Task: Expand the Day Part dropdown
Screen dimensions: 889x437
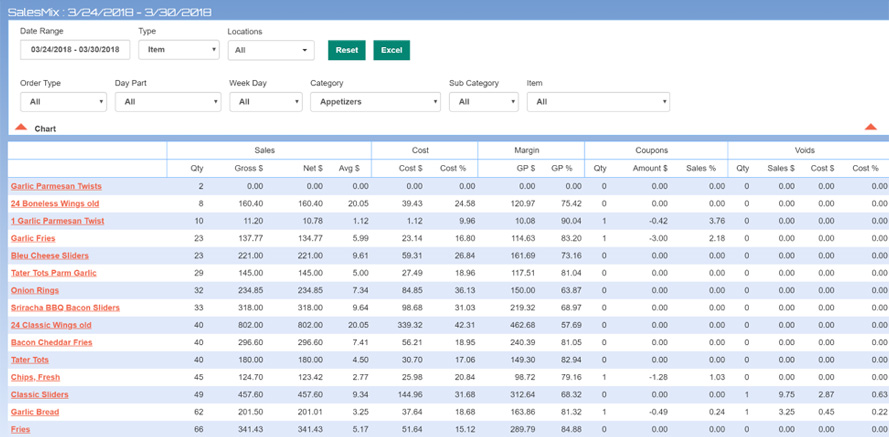Action: 167,102
